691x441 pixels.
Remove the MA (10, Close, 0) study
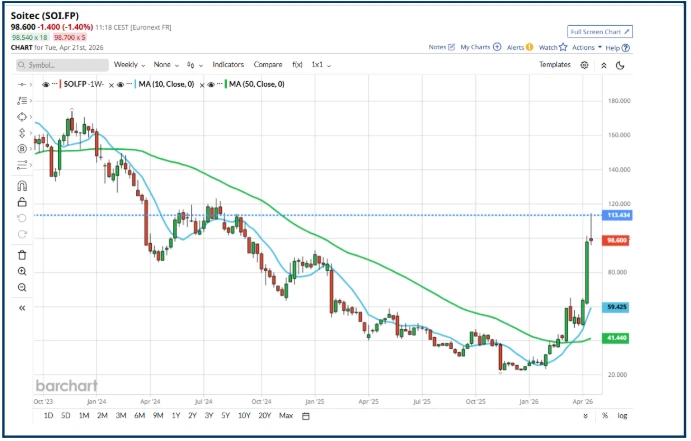tap(202, 85)
